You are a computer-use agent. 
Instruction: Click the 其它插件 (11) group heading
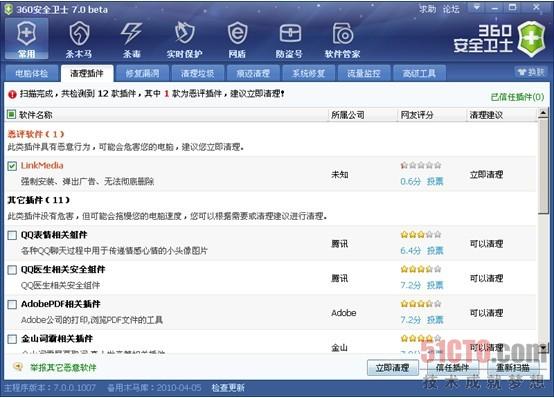39,200
